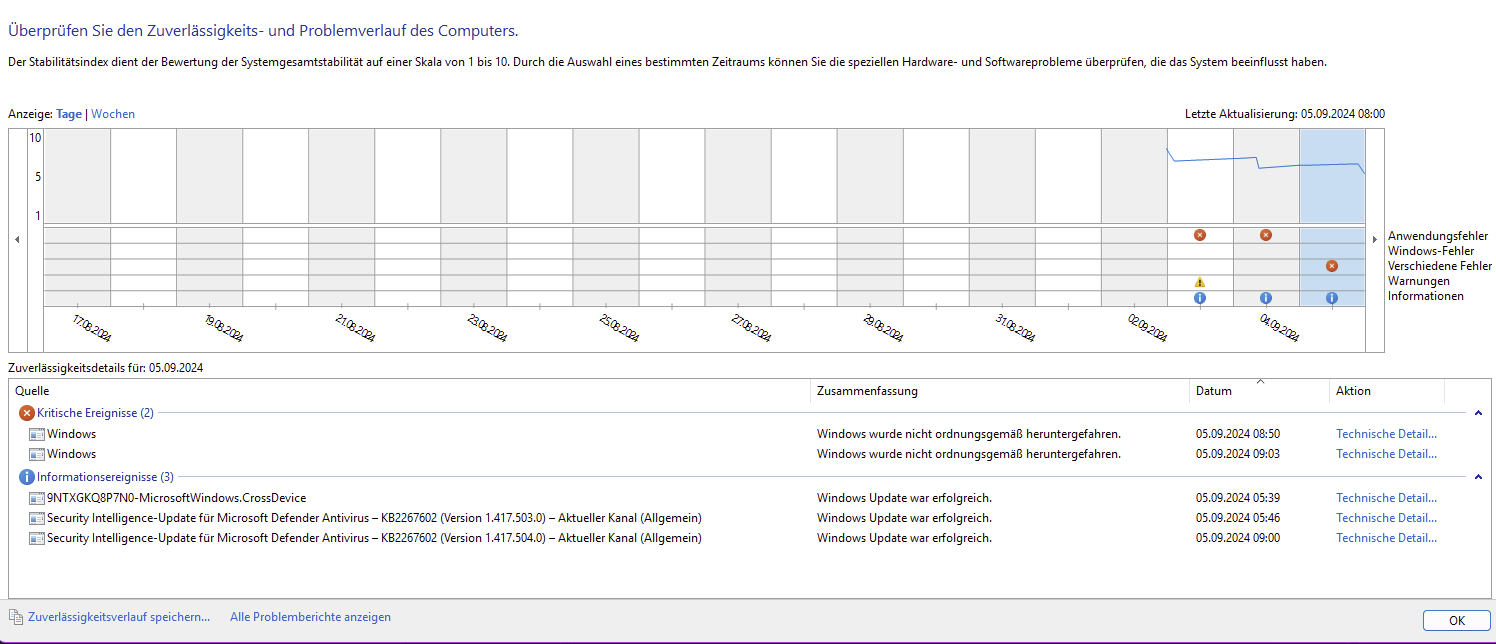Screen dimensions: 1496x644
Task: Switch the chart view to Wochen
Action: 113,114
